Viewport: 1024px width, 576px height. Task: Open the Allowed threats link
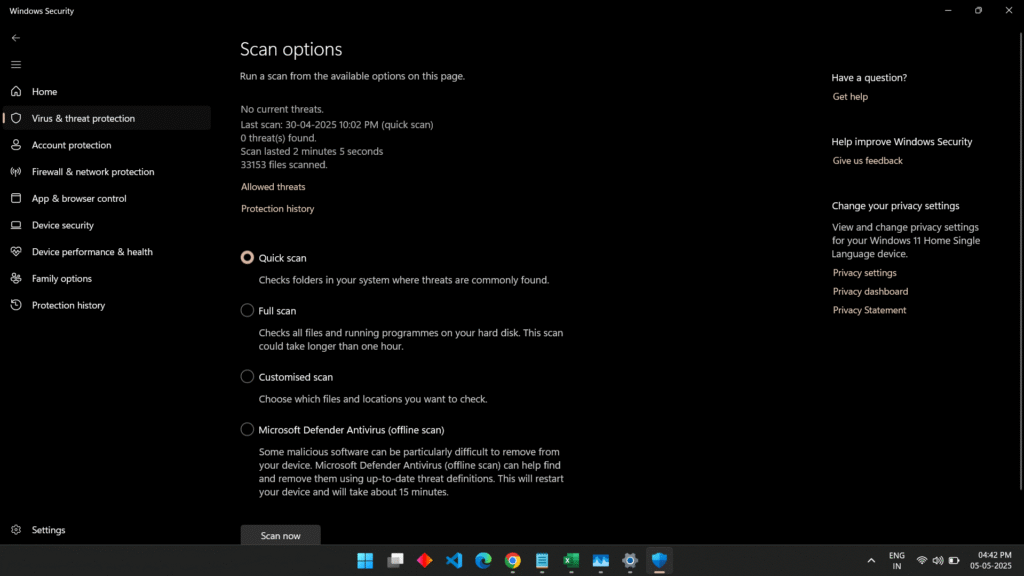click(273, 187)
